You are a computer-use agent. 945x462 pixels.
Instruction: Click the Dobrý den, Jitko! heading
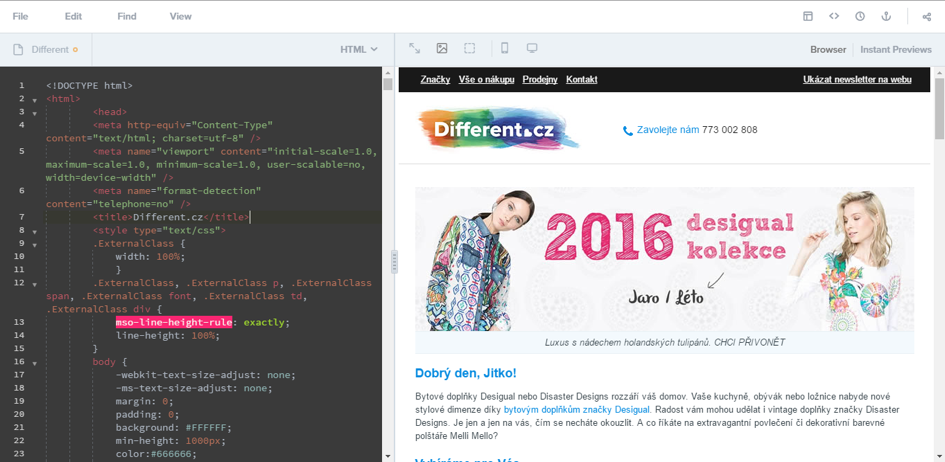click(466, 373)
